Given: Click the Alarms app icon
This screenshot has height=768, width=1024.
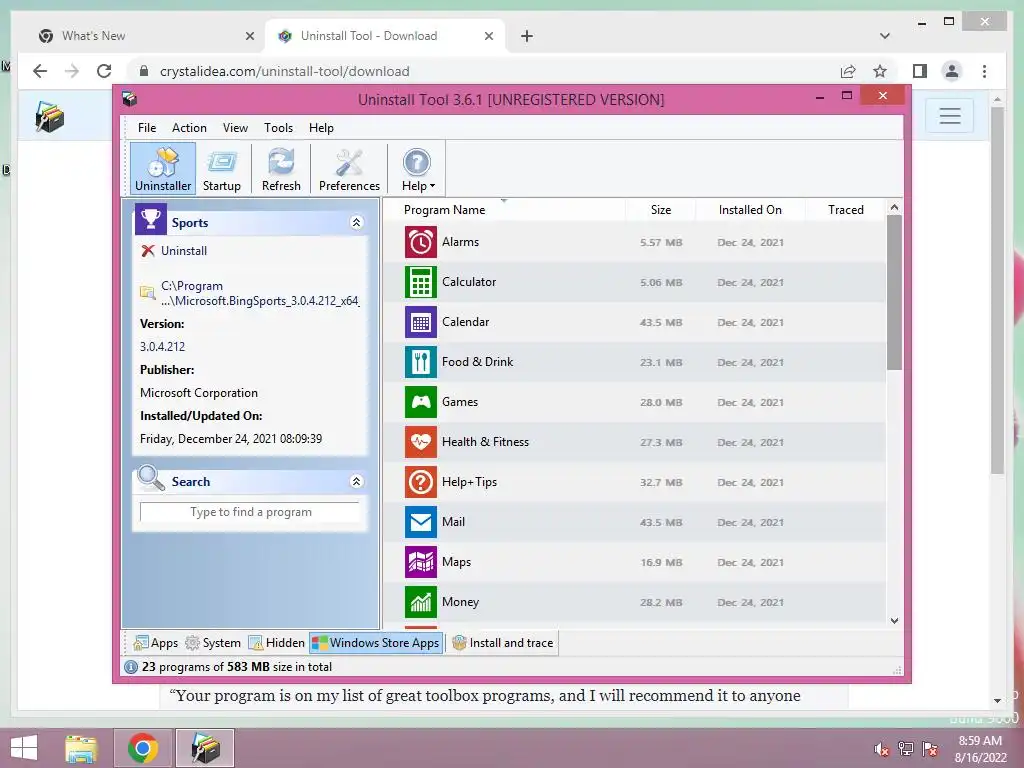Looking at the screenshot, I should point(421,242).
